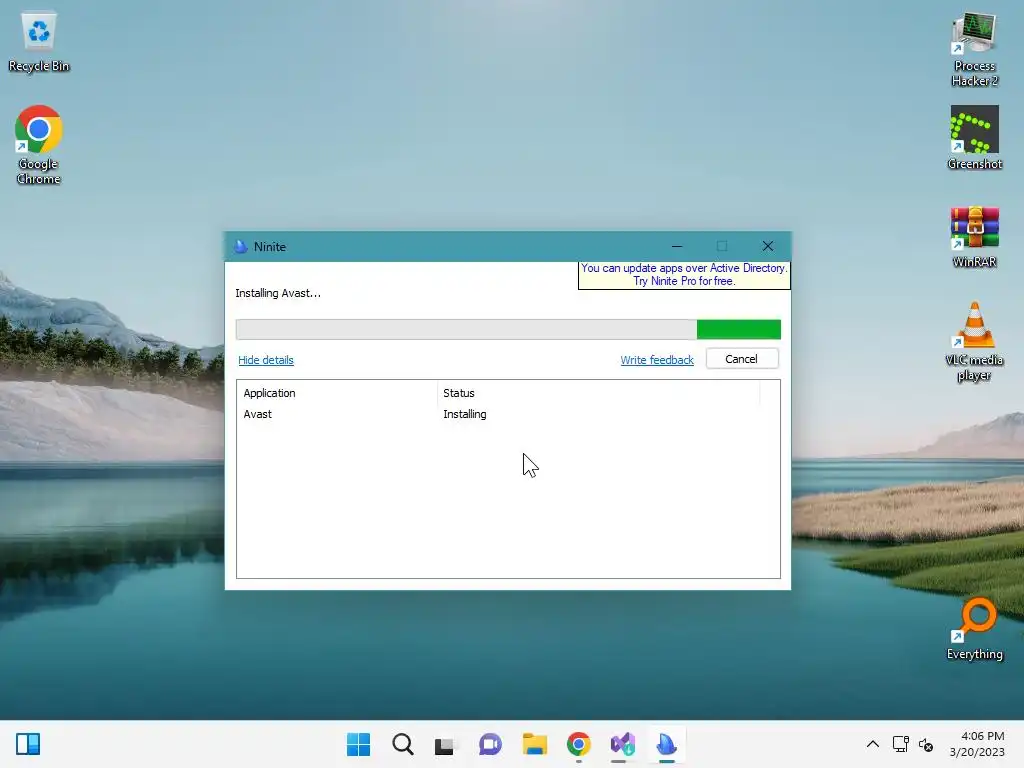Screen dimensions: 1024x768
Task: Switch to Chrome in the taskbar
Action: pos(579,744)
